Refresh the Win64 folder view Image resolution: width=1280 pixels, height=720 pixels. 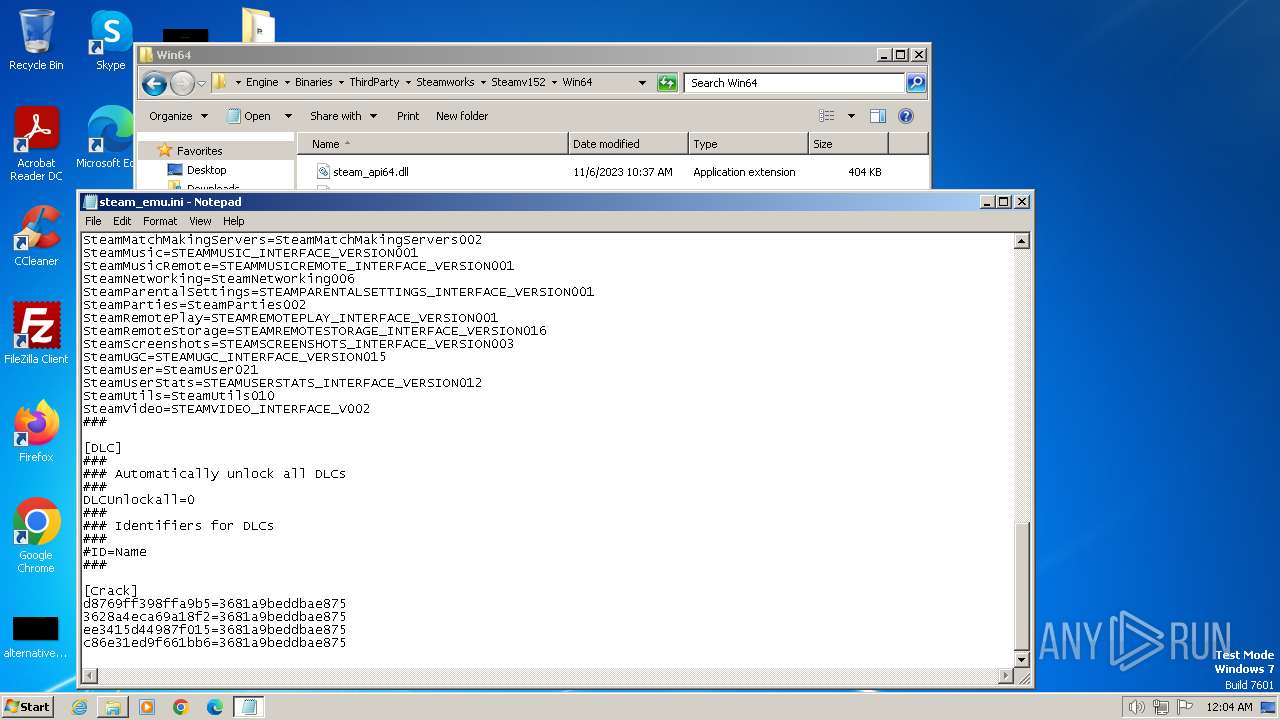click(667, 83)
